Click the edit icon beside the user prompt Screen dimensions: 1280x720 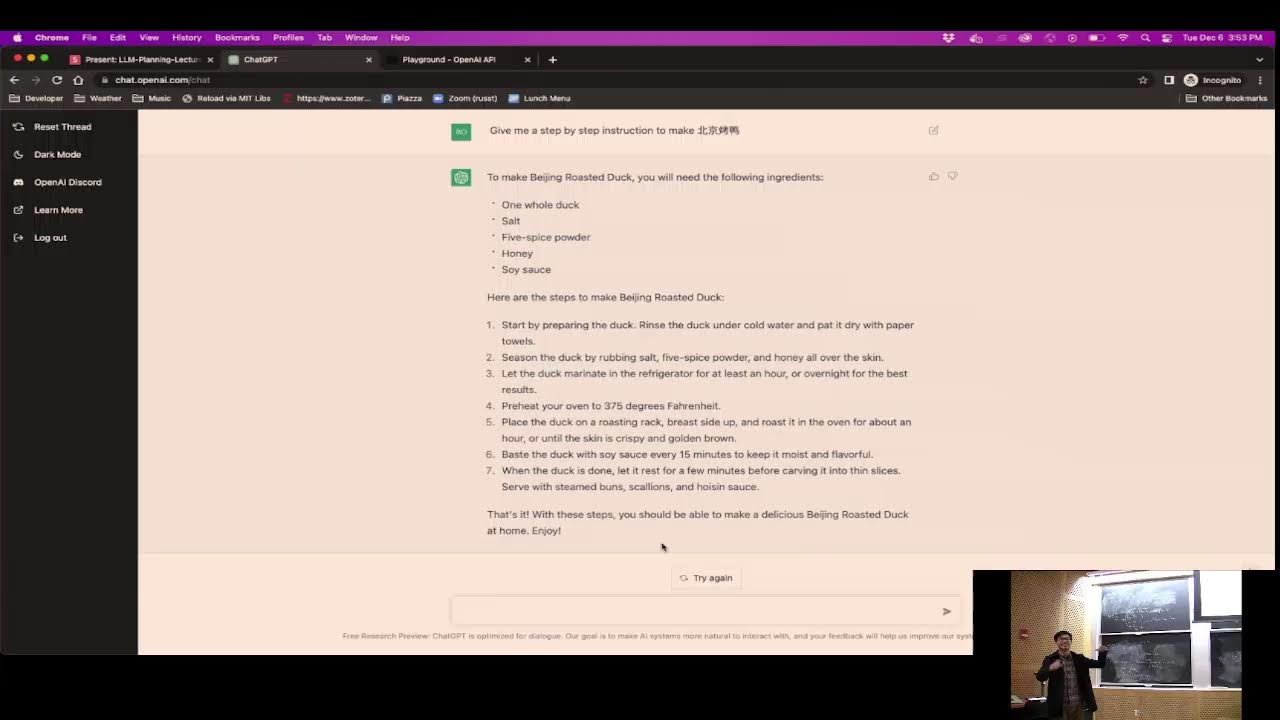click(934, 130)
